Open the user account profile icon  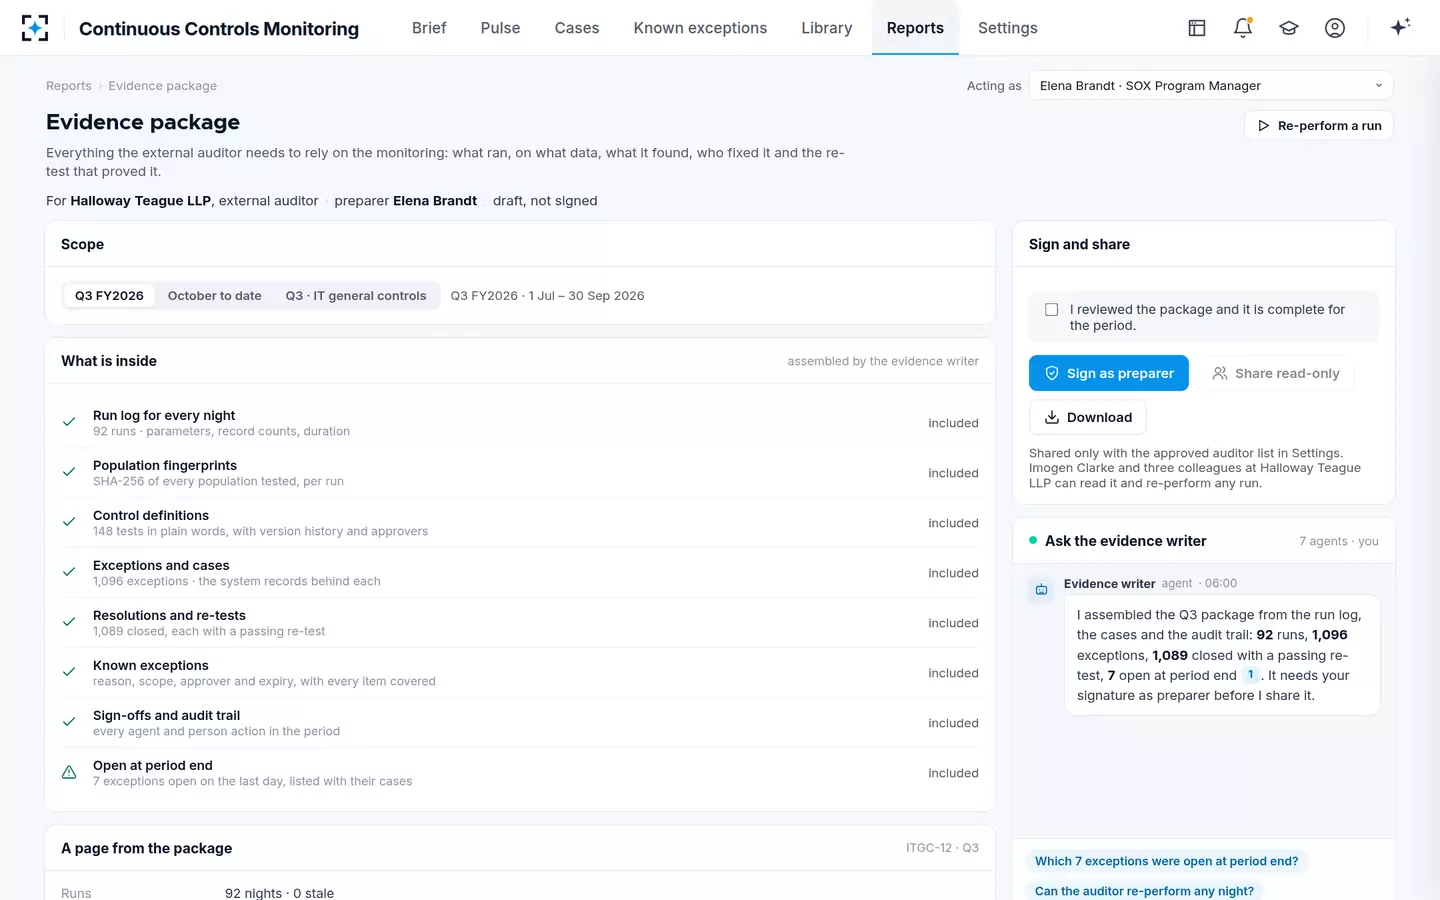(1335, 28)
